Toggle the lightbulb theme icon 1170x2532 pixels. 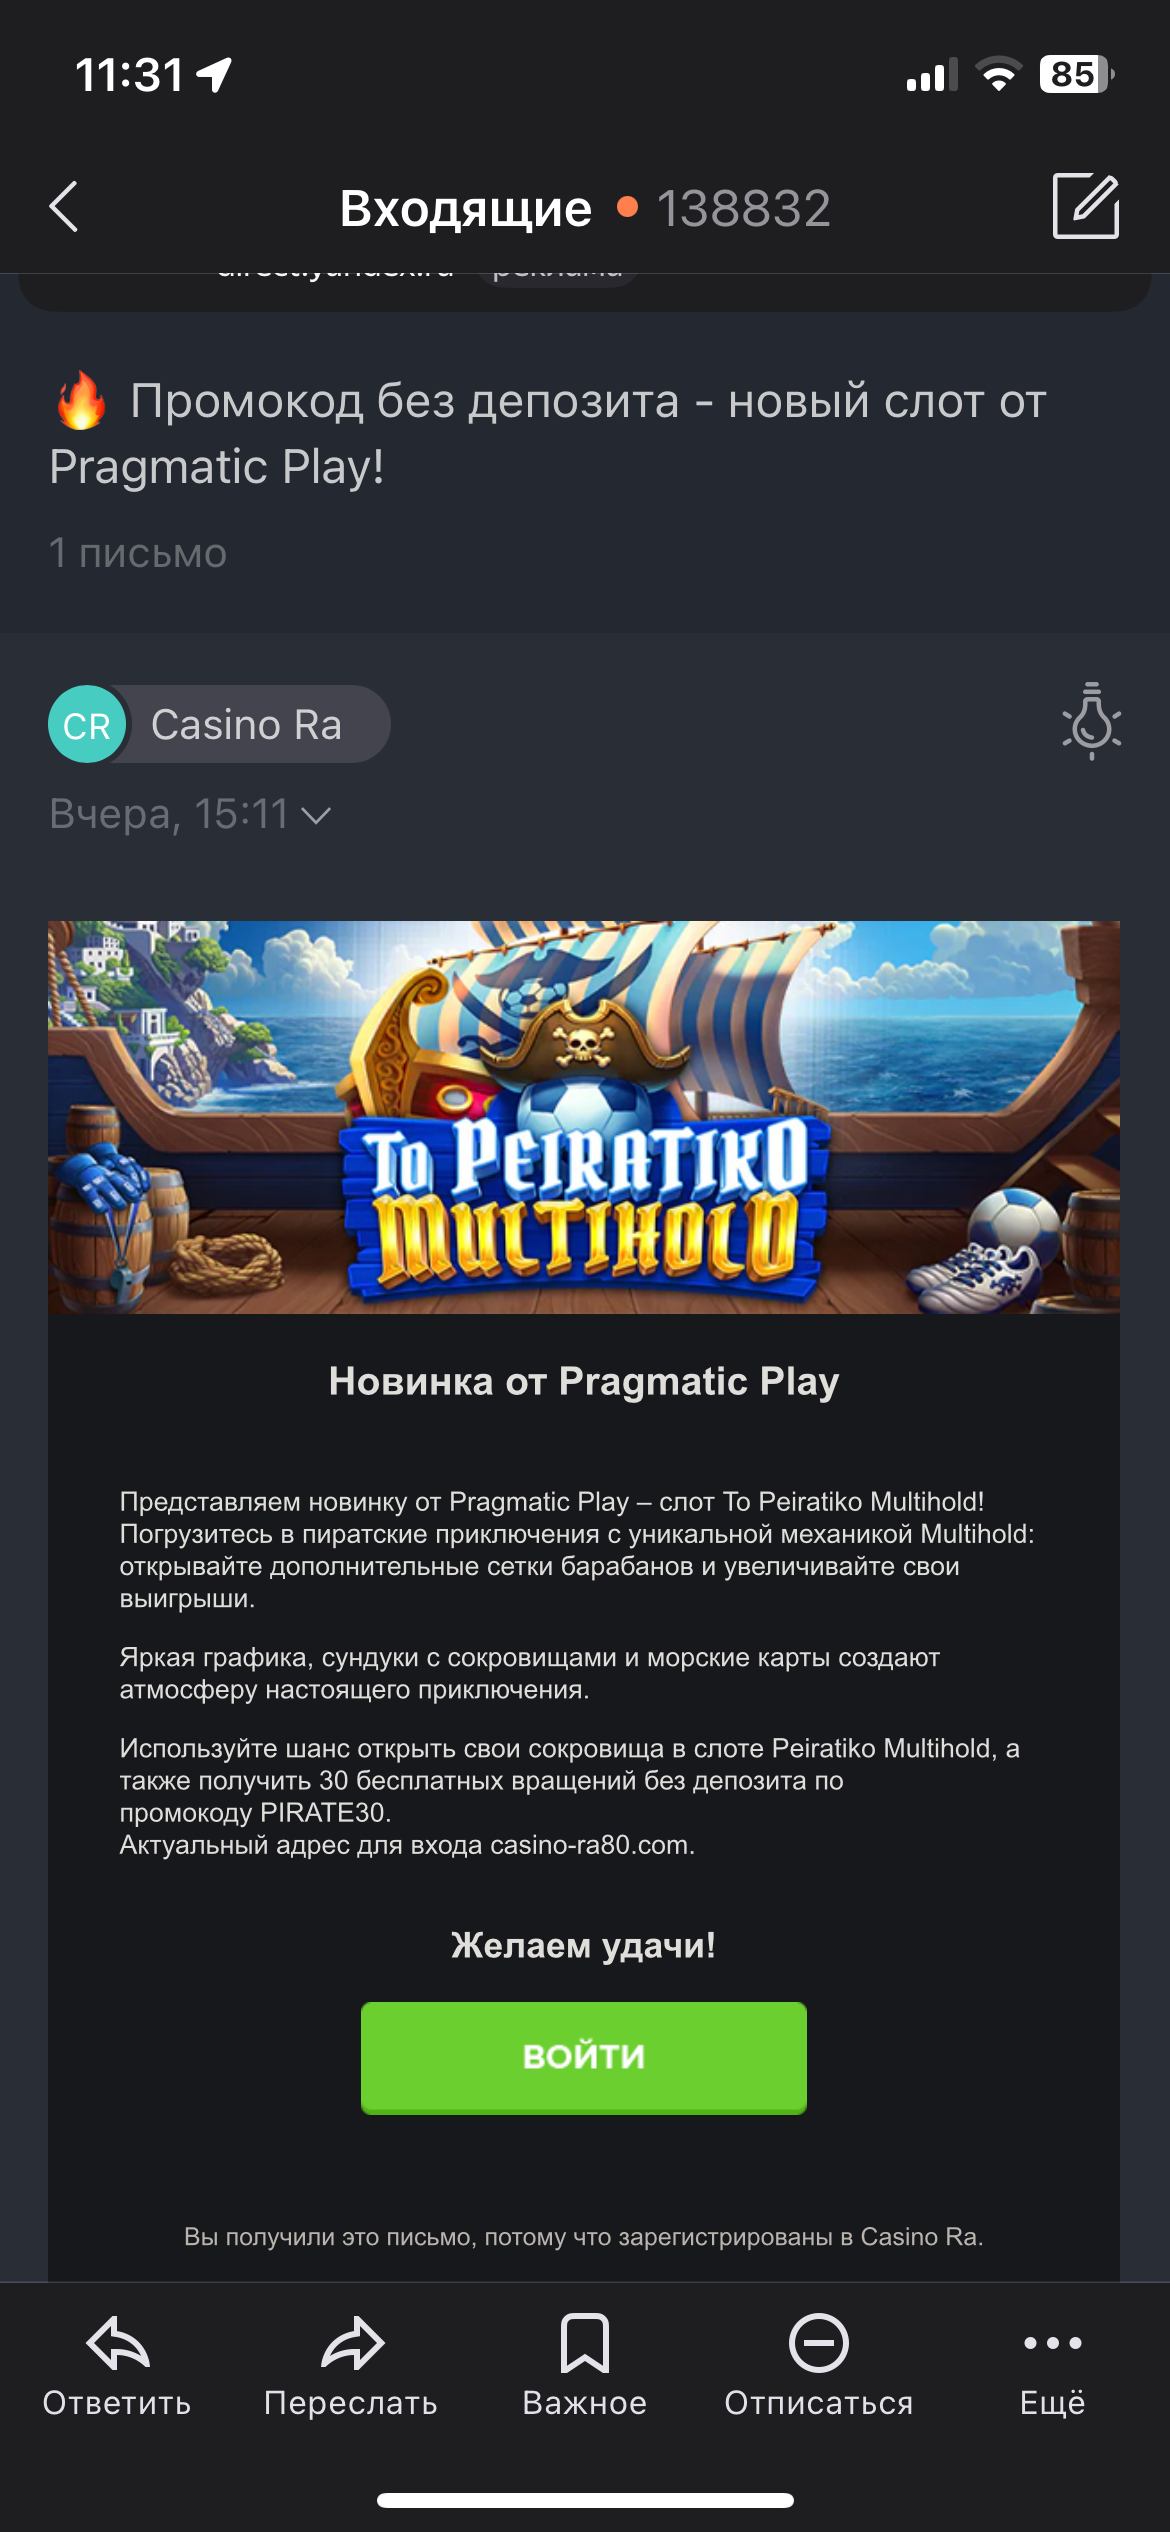(1091, 721)
